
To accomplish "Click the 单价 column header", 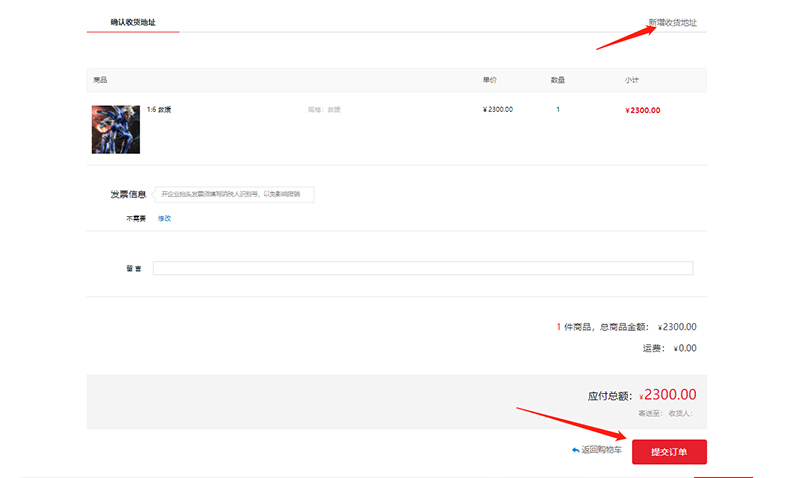I will pos(490,80).
